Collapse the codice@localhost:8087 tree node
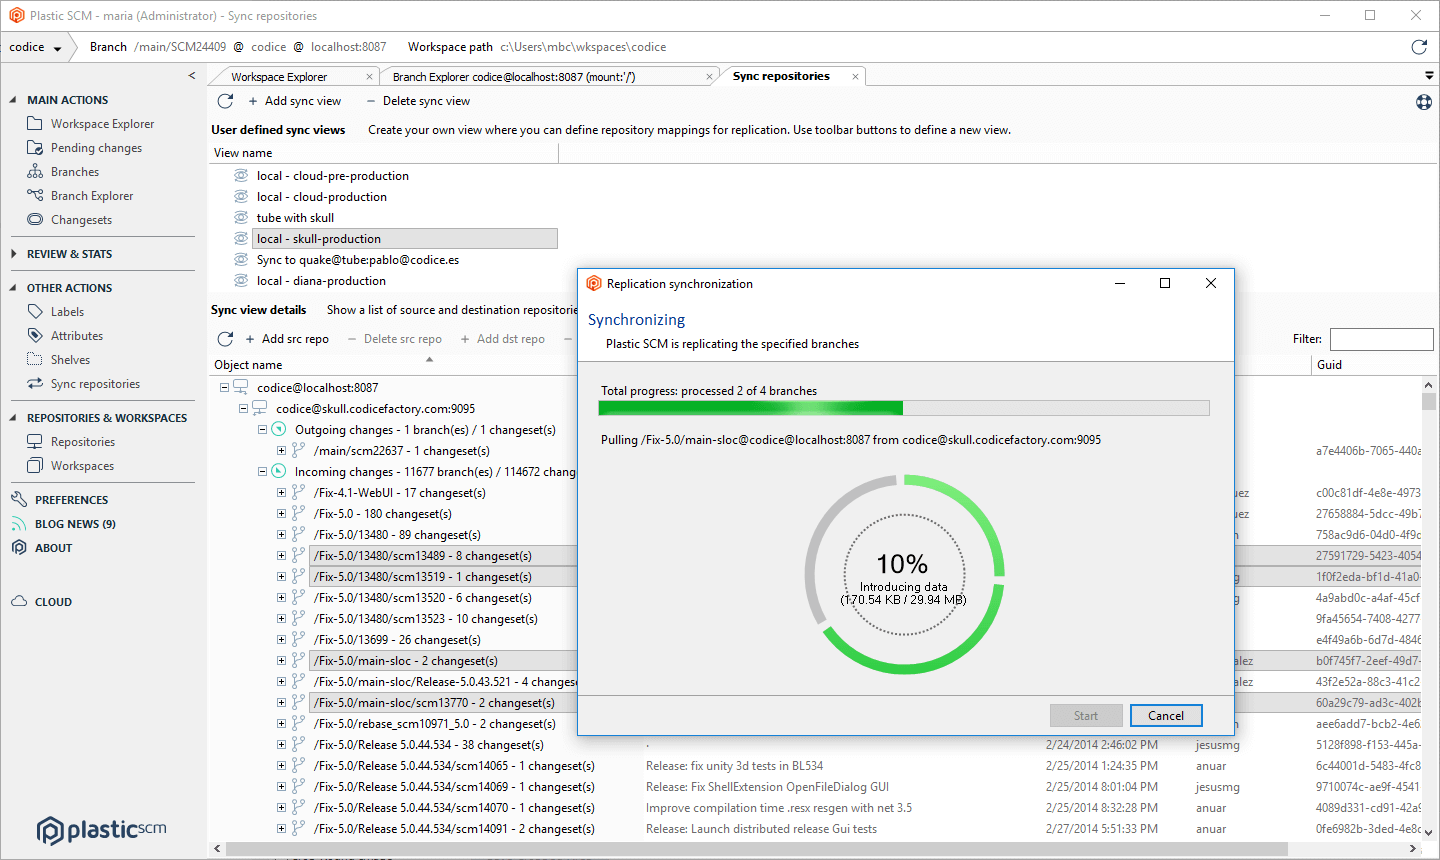The height and width of the screenshot is (860, 1440). point(224,388)
